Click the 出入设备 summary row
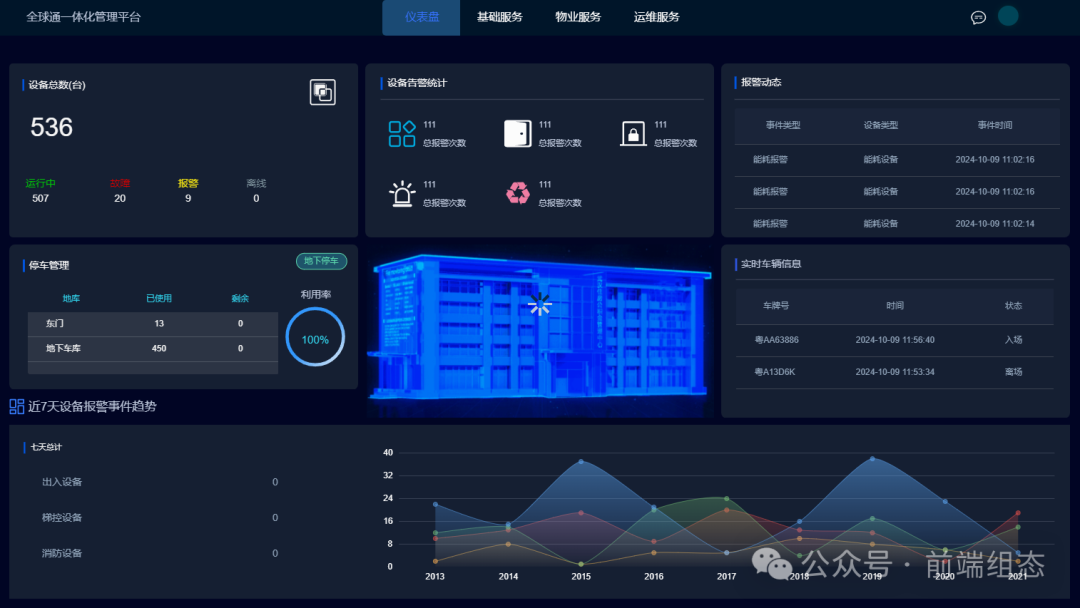Viewport: 1080px width, 608px height. (160, 482)
